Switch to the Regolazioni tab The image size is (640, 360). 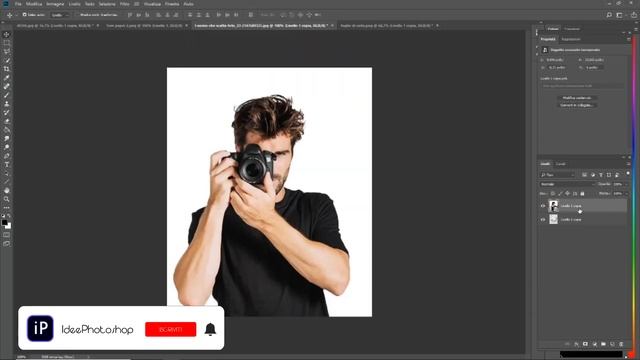(571, 39)
